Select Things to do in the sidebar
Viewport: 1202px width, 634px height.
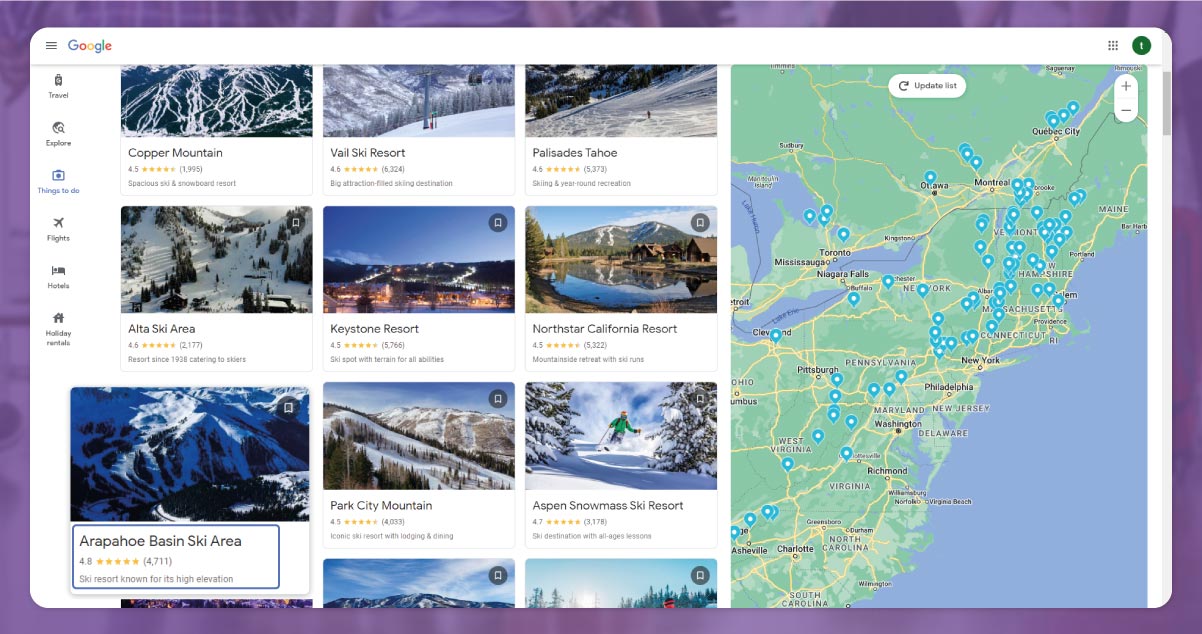click(59, 182)
